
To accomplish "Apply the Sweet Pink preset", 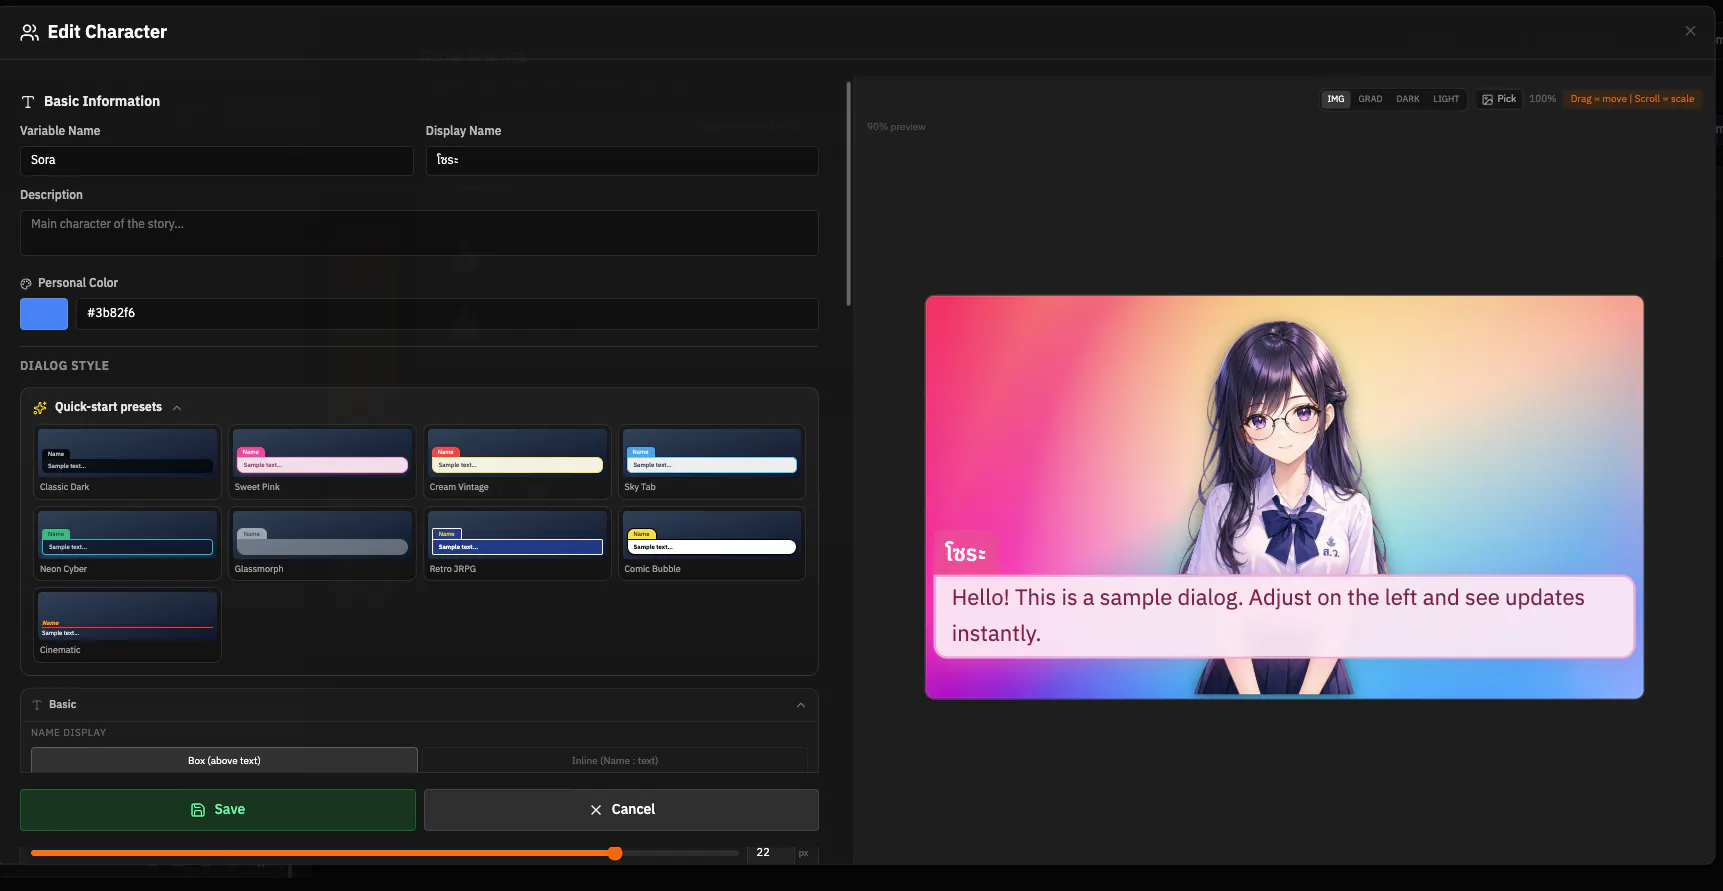I will pyautogui.click(x=322, y=462).
